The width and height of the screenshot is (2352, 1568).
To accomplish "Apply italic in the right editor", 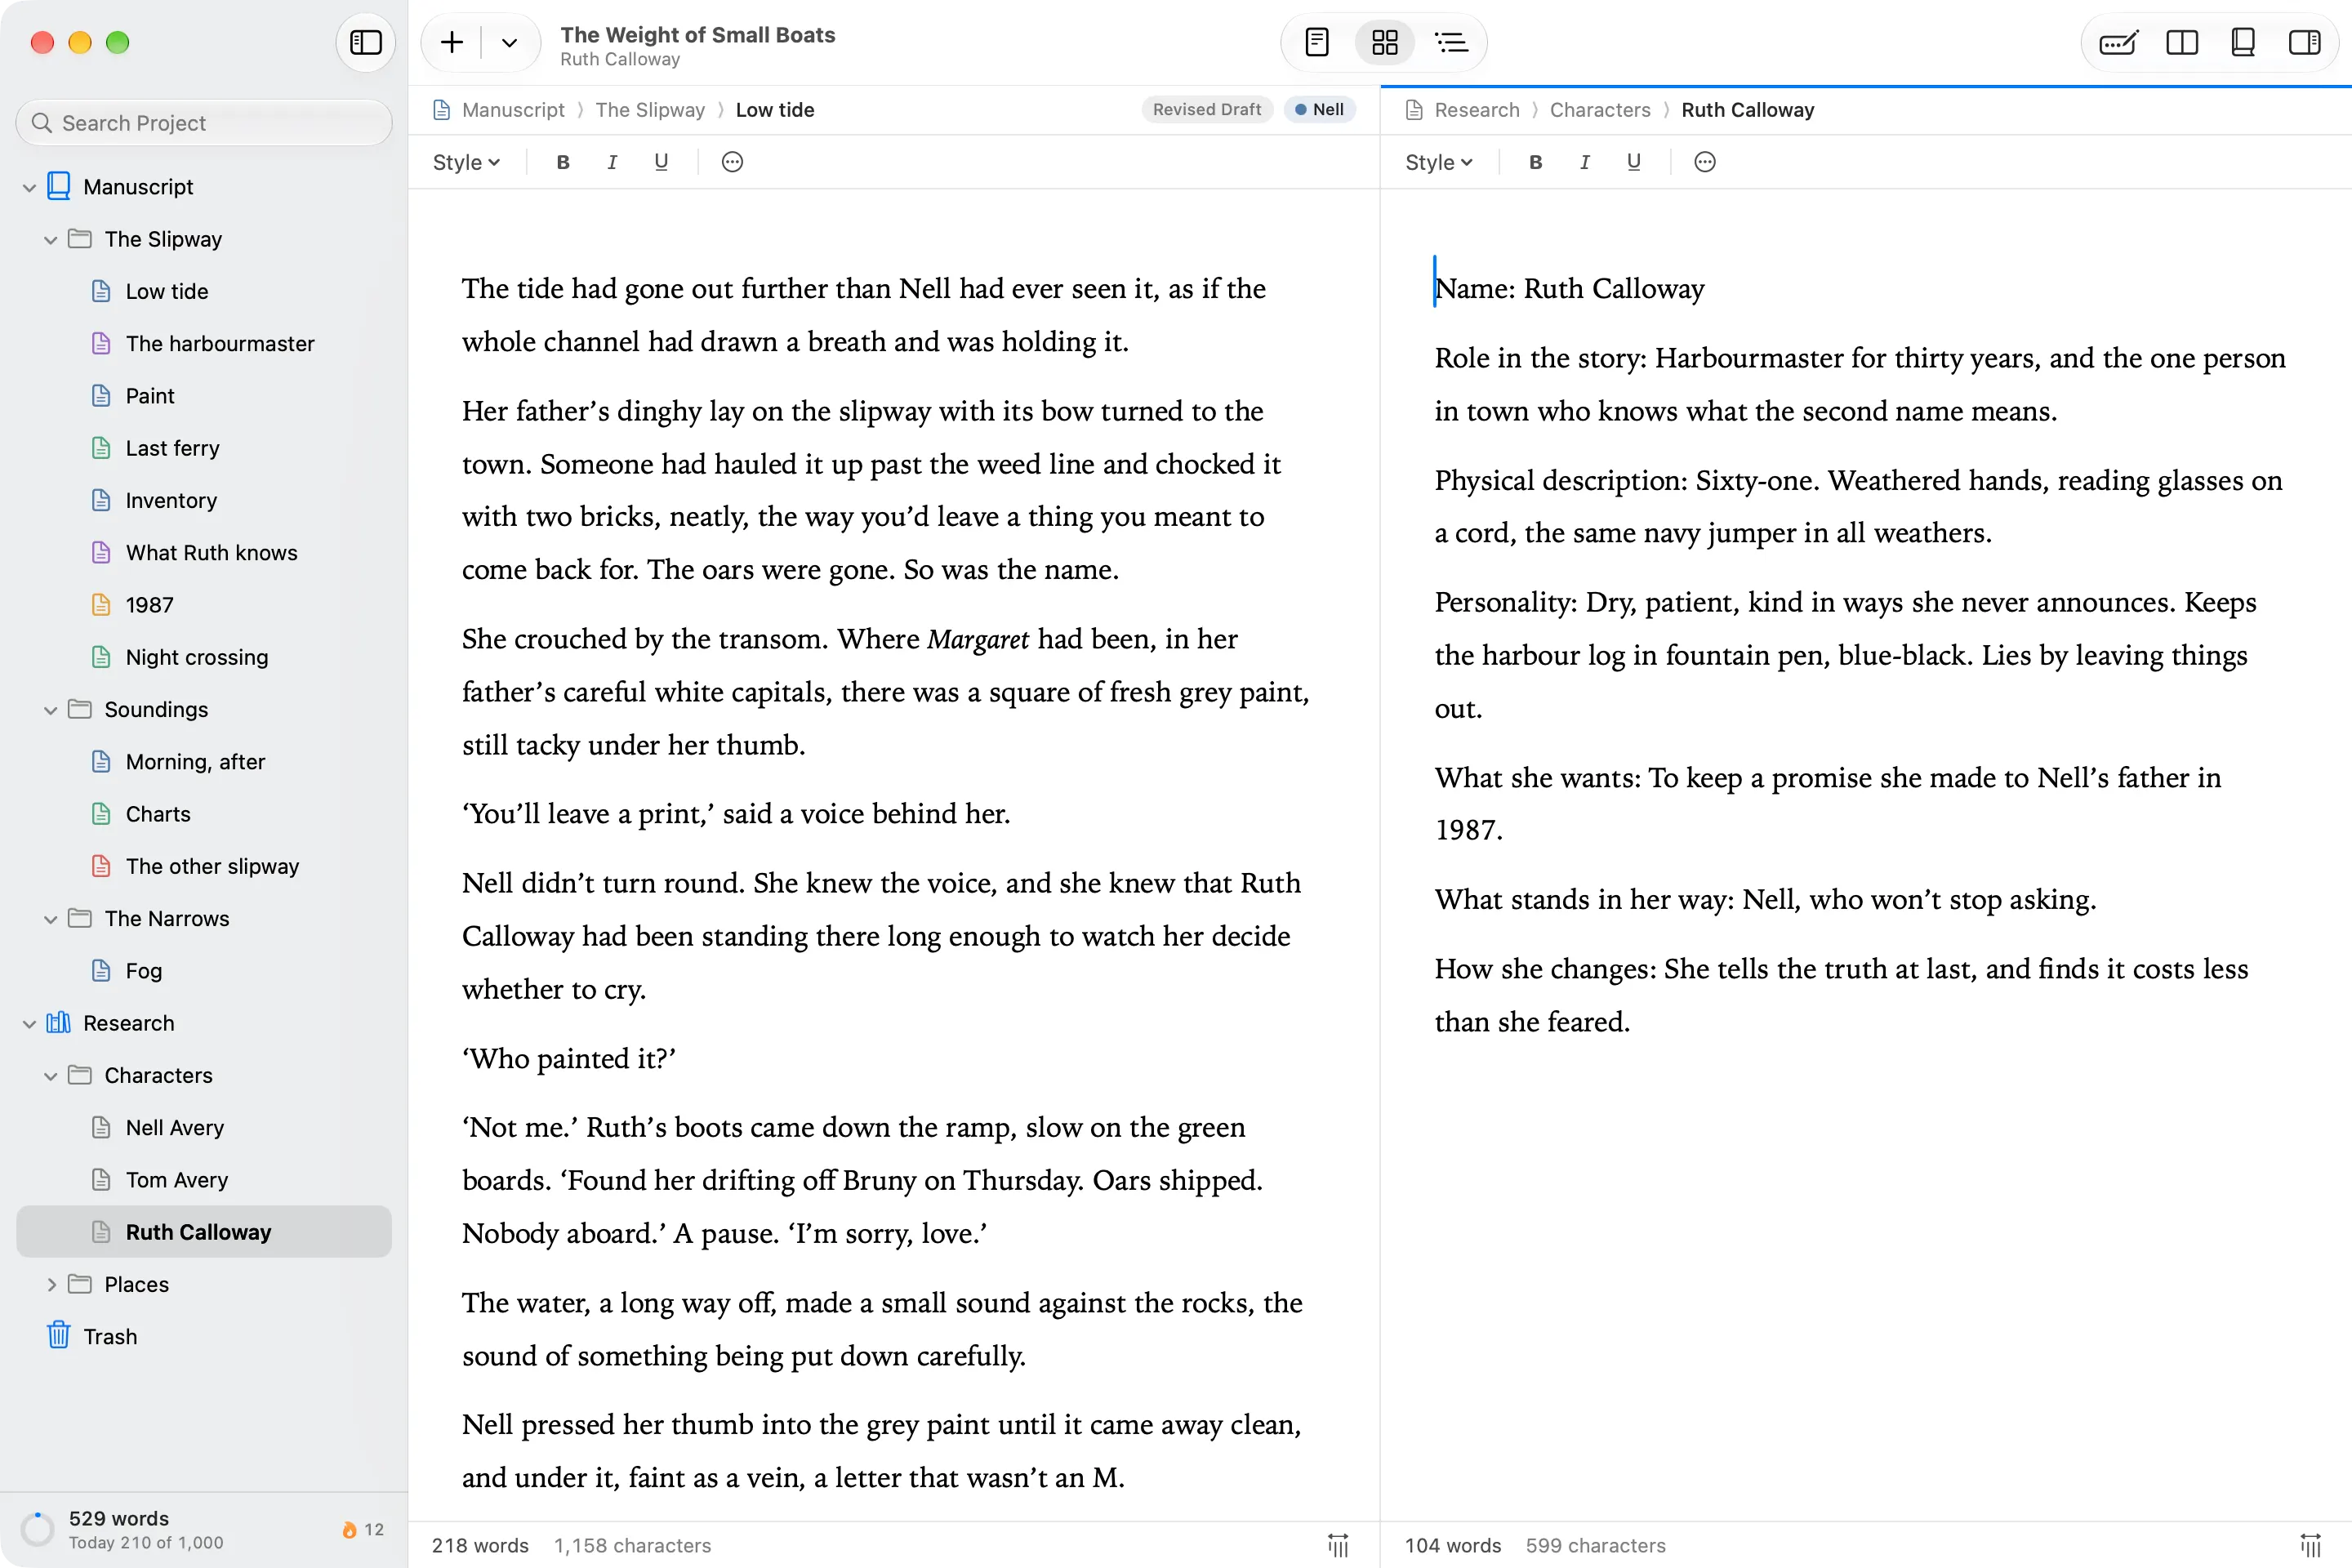I will tap(1585, 162).
